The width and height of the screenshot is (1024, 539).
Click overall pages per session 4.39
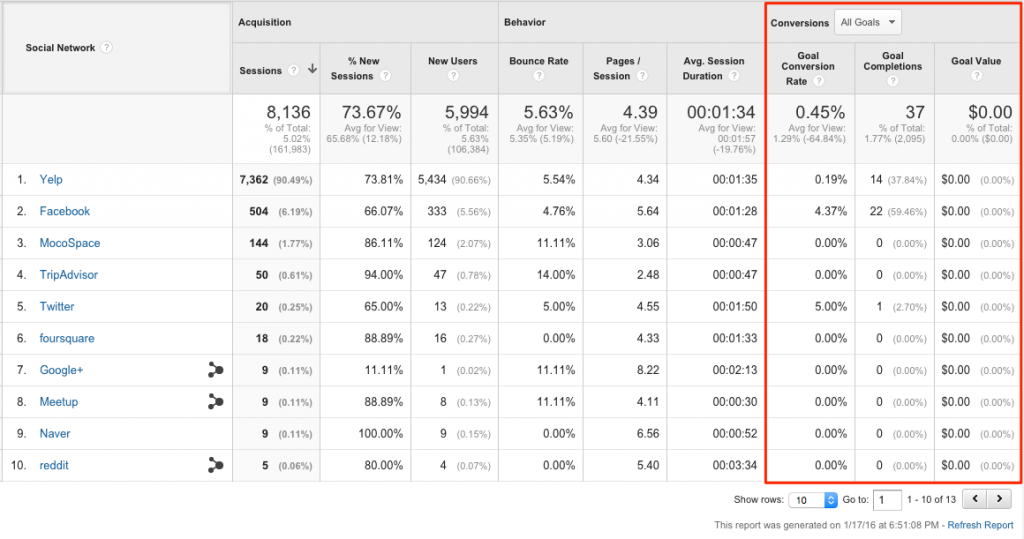click(641, 112)
